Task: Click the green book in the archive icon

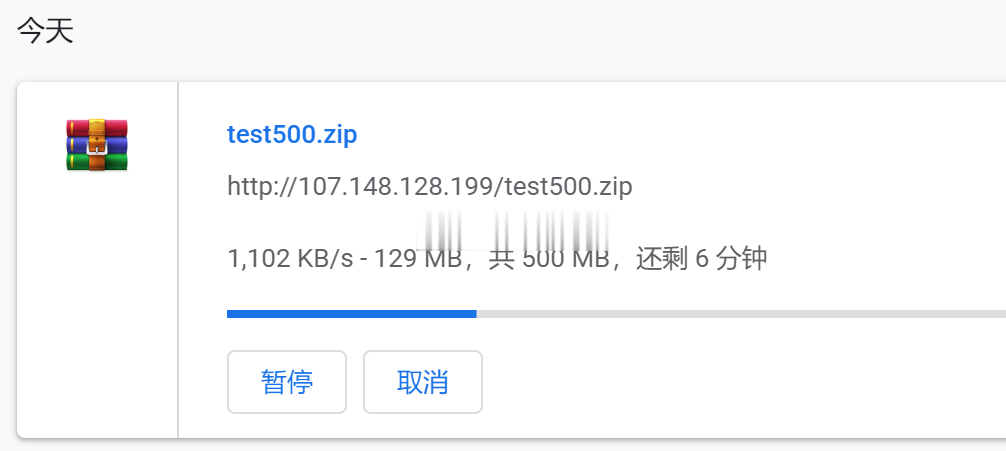Action: tap(97, 162)
